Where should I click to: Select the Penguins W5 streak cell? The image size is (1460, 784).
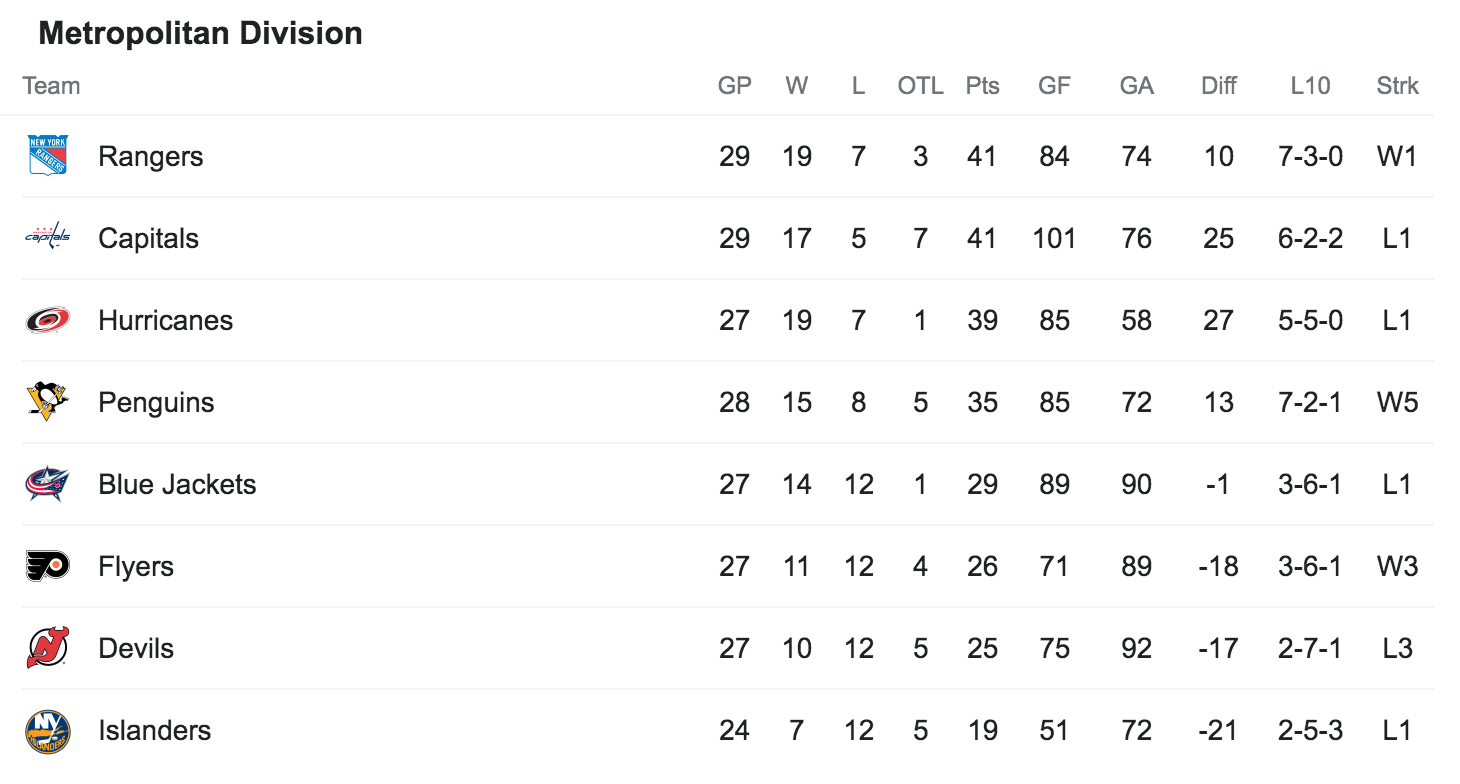click(1397, 403)
